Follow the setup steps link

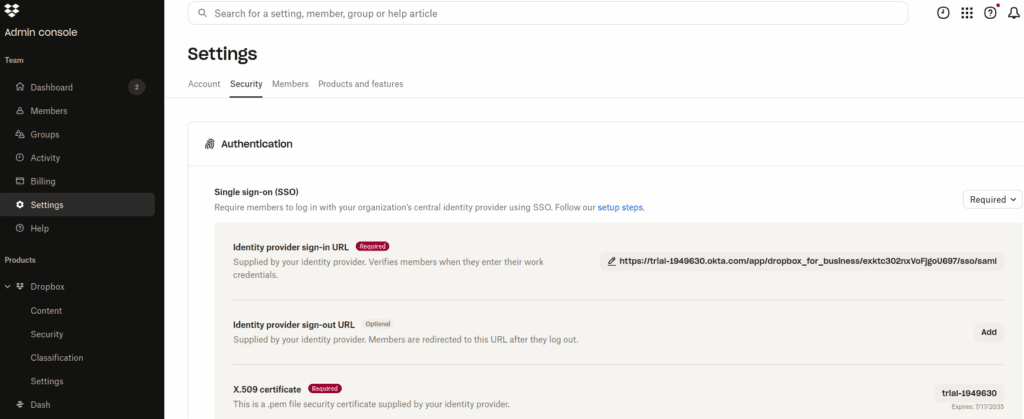click(621, 208)
